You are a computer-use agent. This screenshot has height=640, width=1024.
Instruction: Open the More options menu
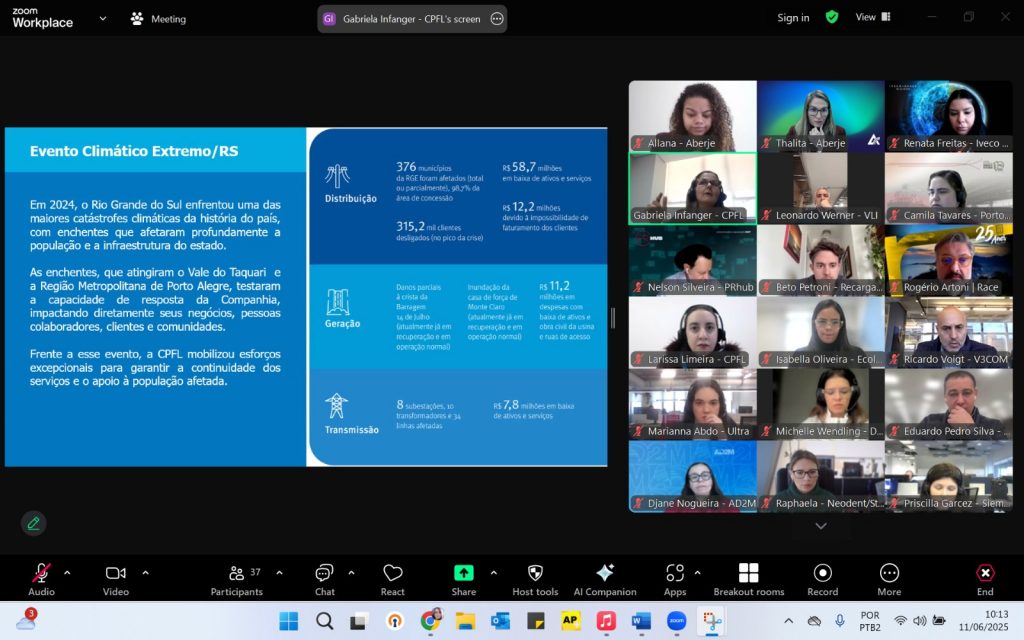pos(889,578)
